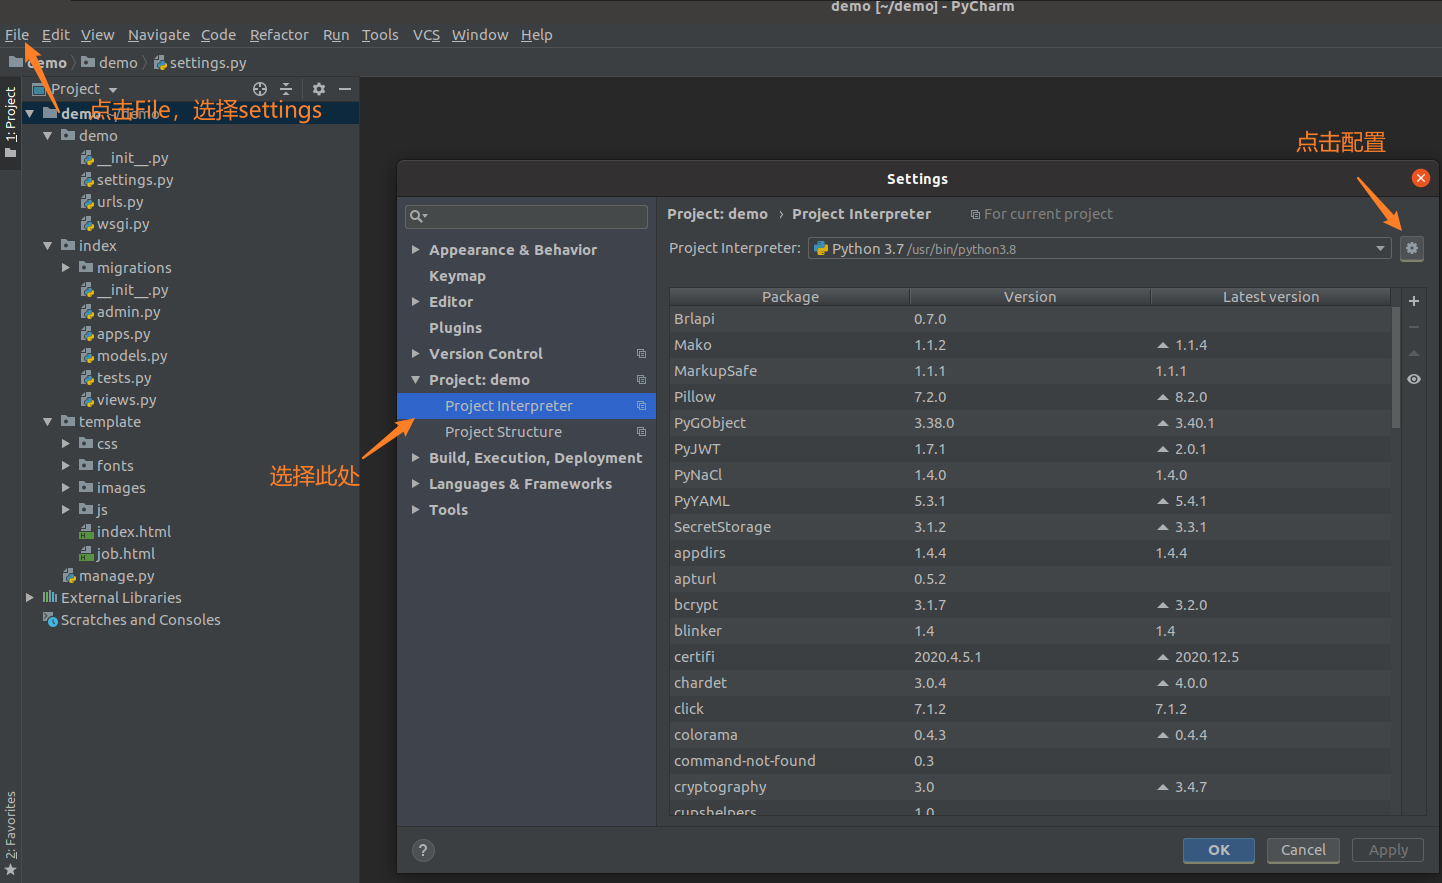
Task: Expand the Tools settings section
Action: (415, 510)
